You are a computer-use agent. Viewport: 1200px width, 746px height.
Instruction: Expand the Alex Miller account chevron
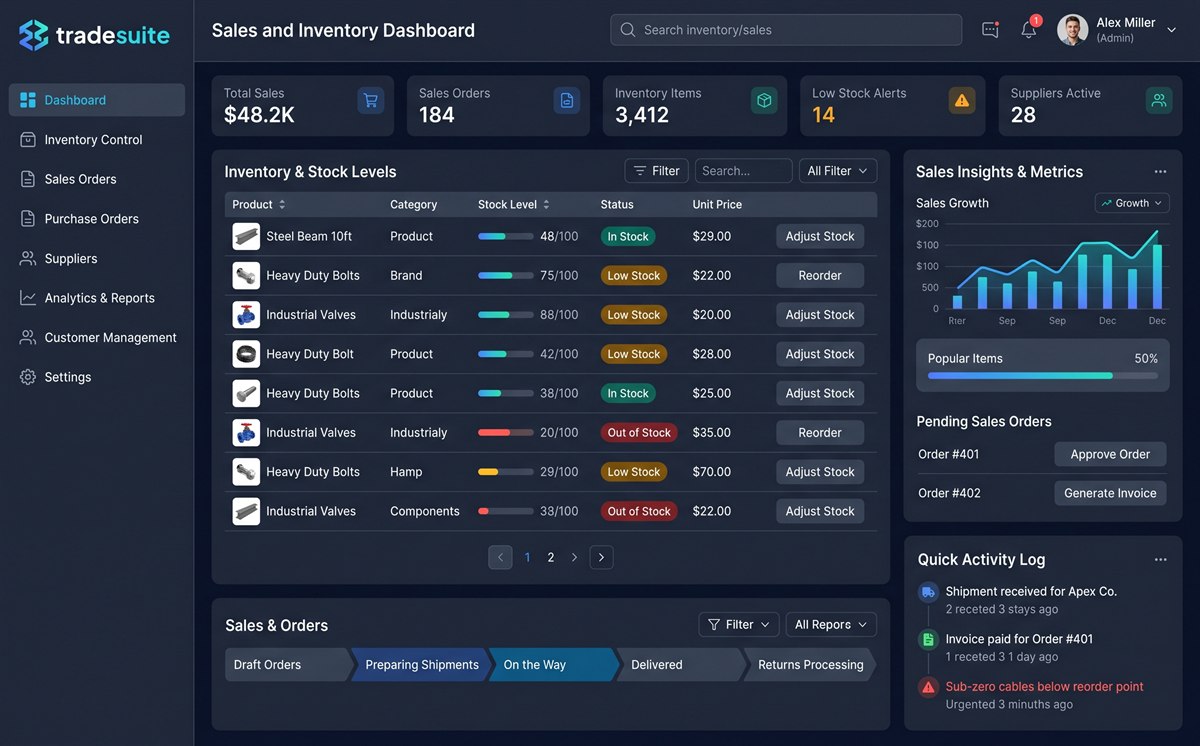click(x=1172, y=30)
